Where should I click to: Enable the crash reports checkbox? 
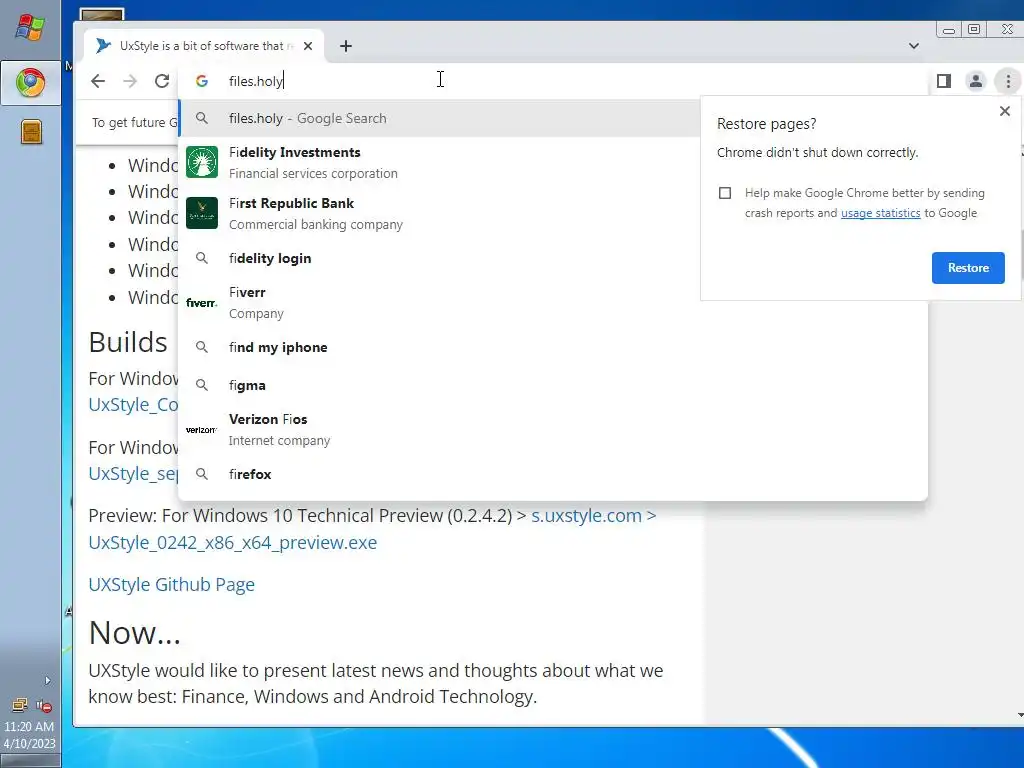(x=725, y=193)
